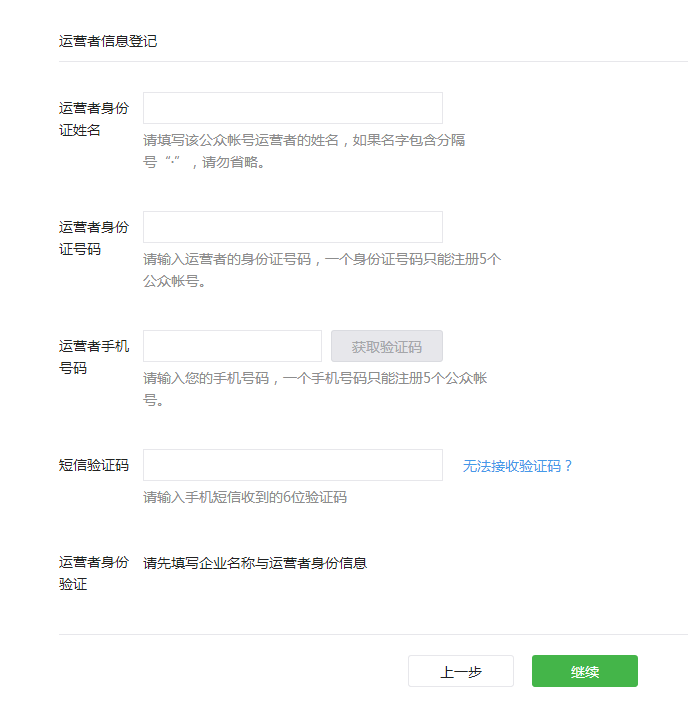
Task: Click the 运营者身份证姓名 field label
Action: click(93, 119)
